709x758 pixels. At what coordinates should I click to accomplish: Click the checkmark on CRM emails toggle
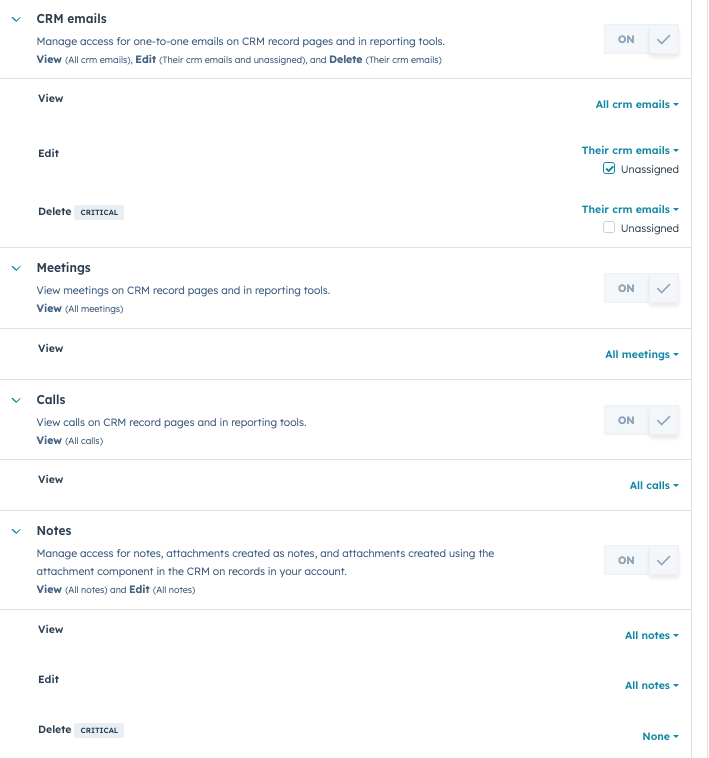(664, 39)
